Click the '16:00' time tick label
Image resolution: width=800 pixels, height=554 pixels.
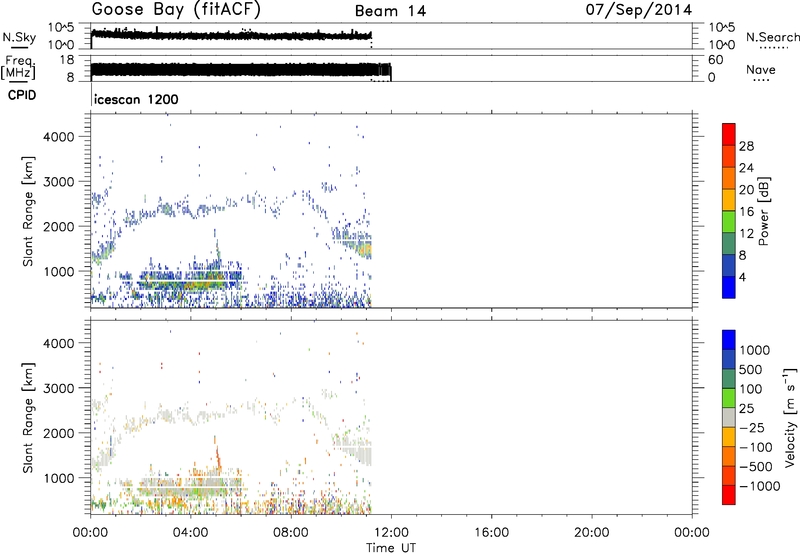coord(491,533)
